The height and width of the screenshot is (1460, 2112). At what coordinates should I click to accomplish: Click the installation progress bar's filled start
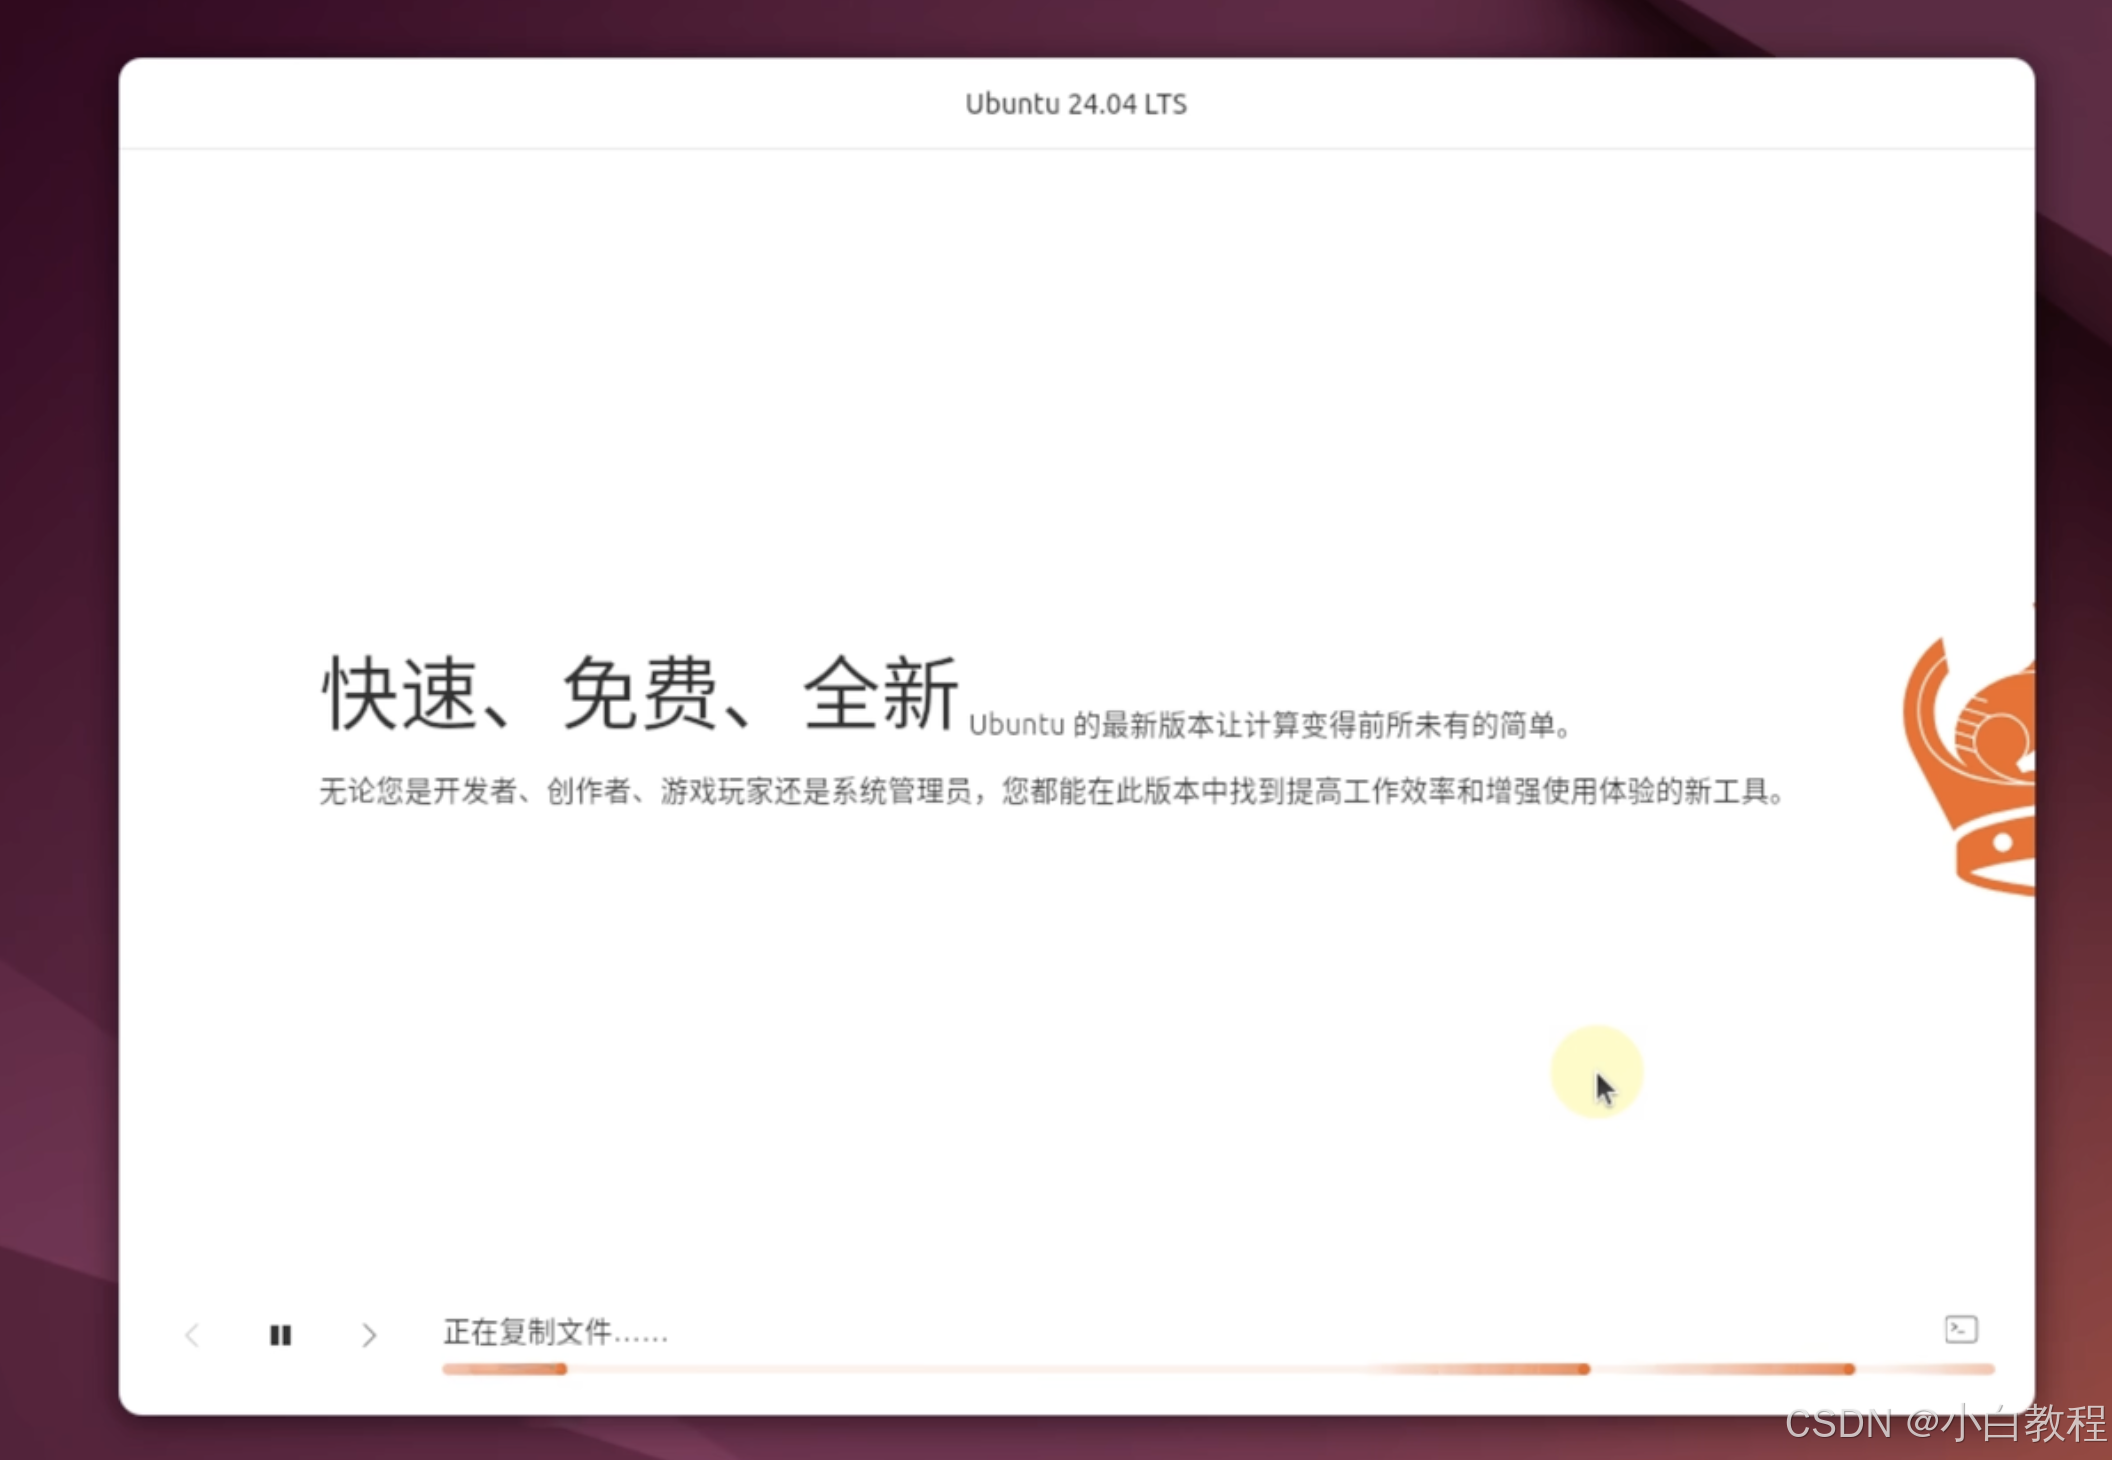pyautogui.click(x=504, y=1369)
